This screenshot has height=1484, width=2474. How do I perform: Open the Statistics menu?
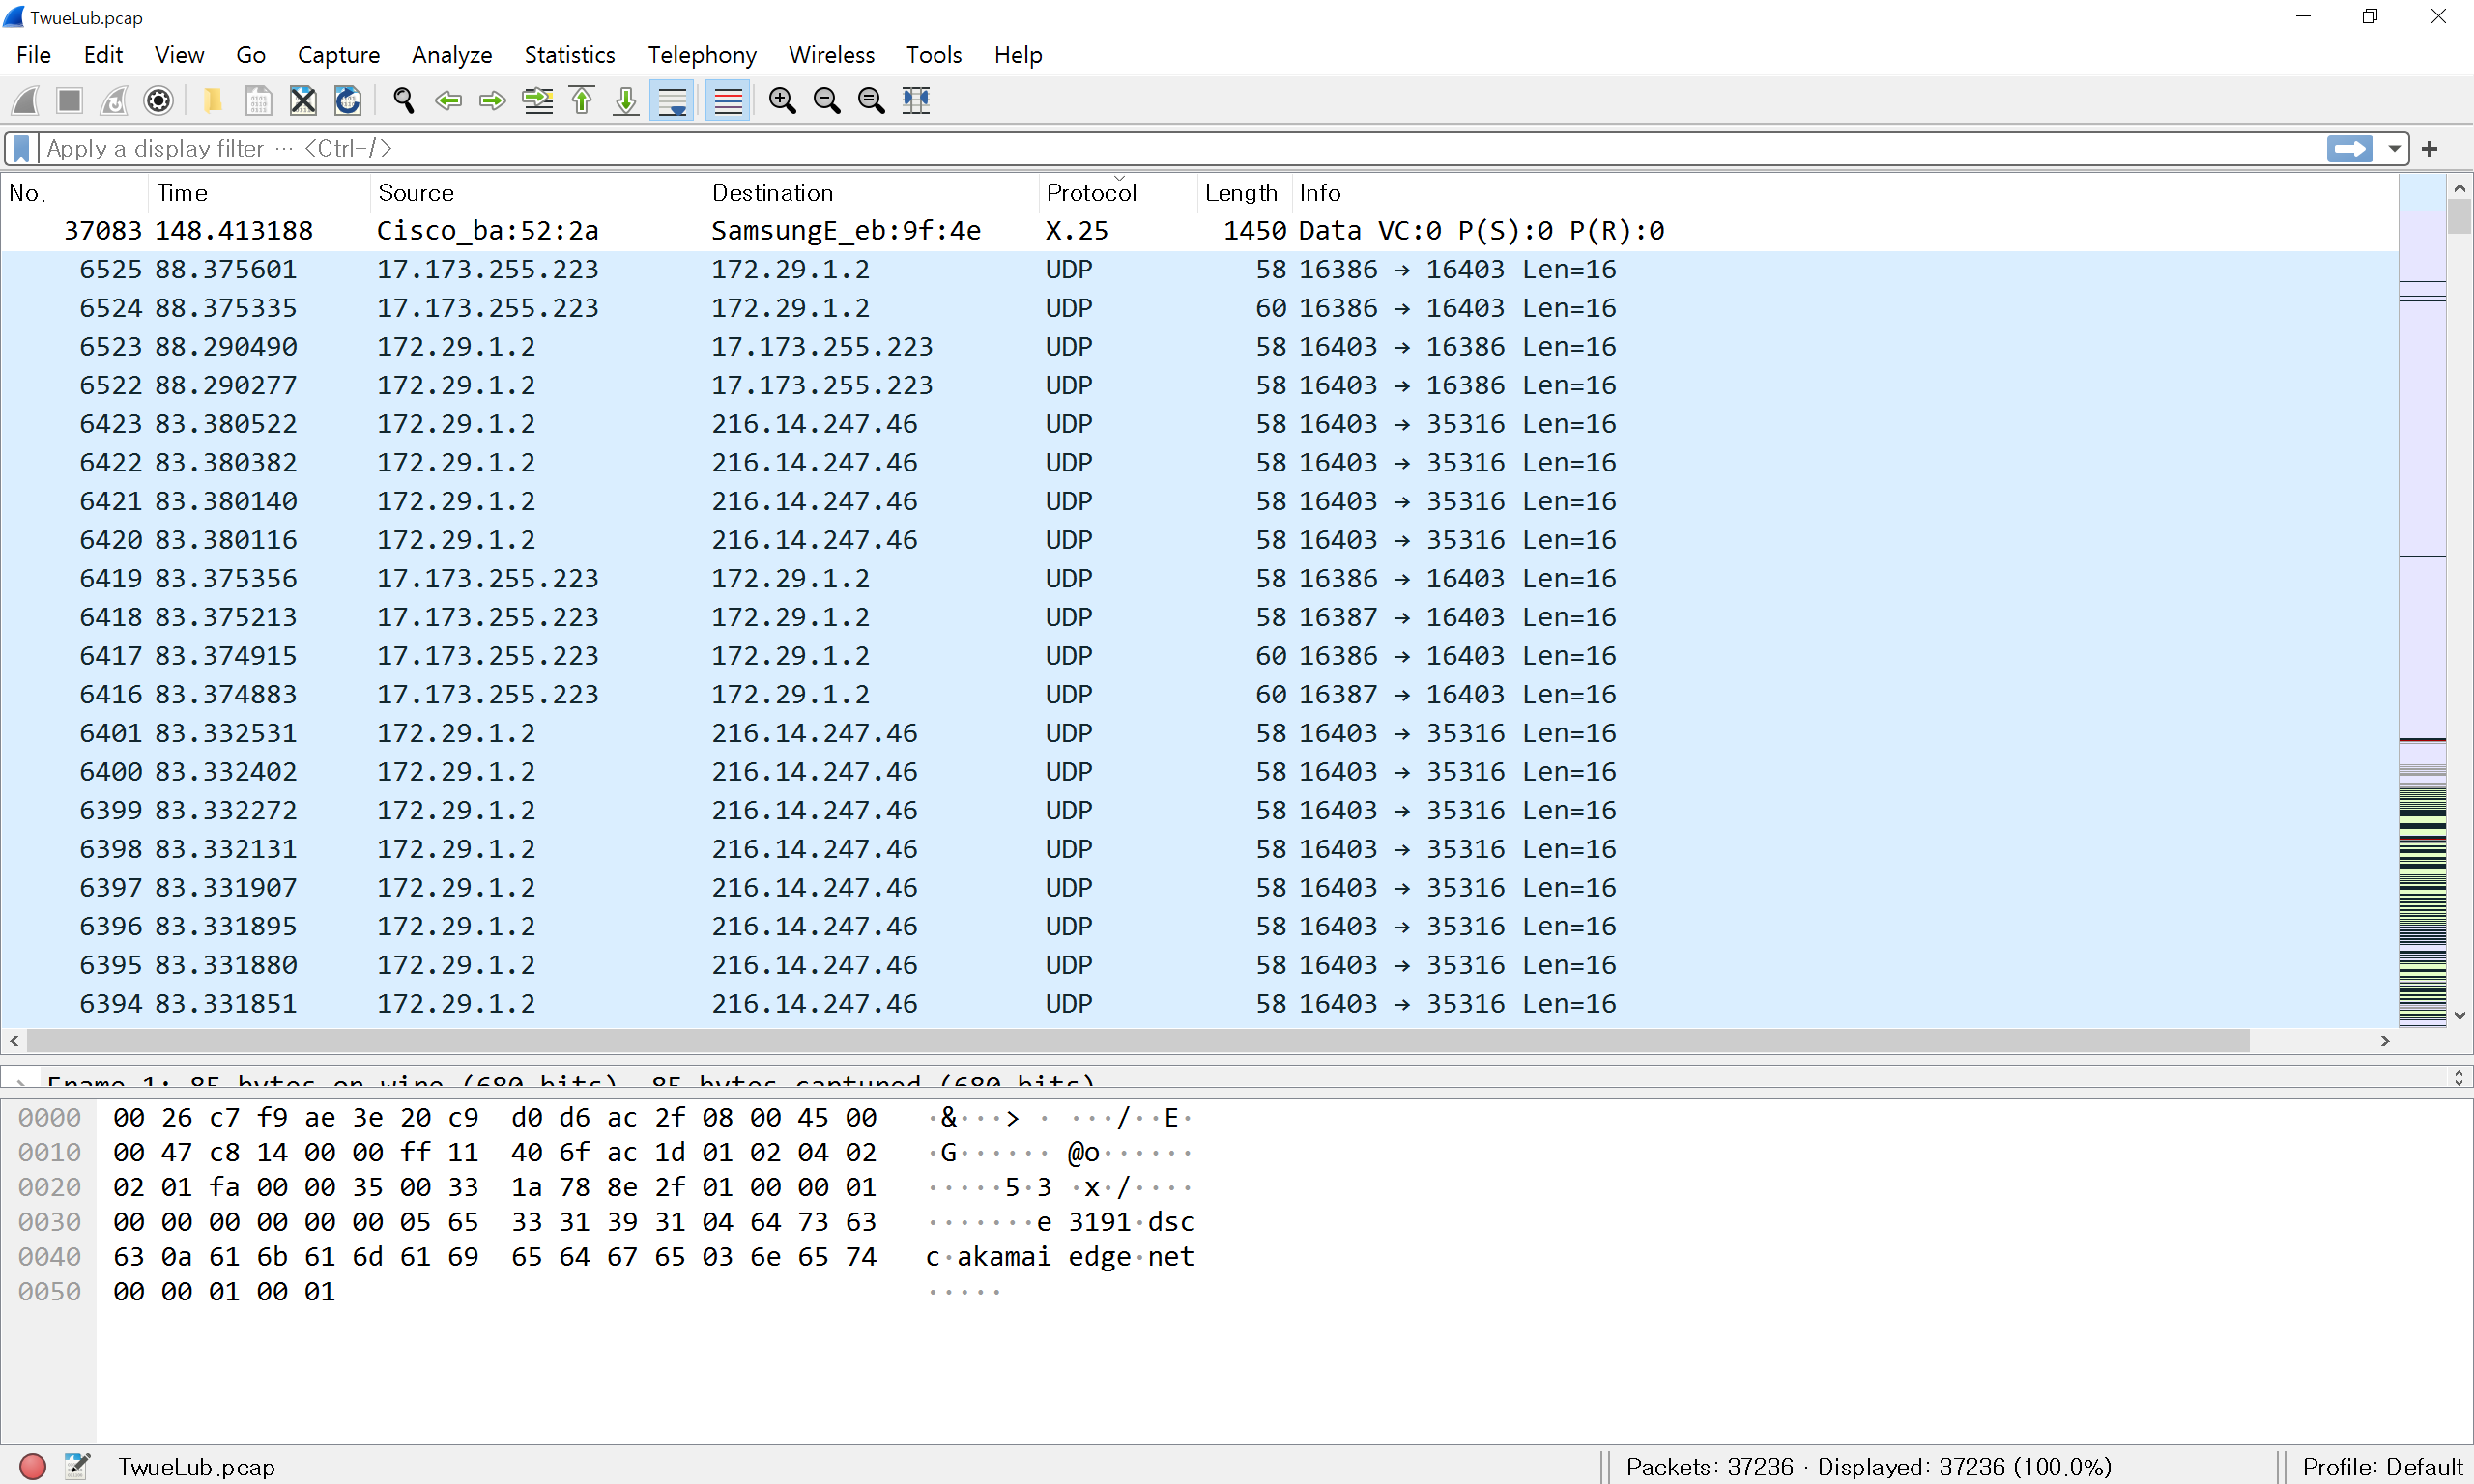569,55
